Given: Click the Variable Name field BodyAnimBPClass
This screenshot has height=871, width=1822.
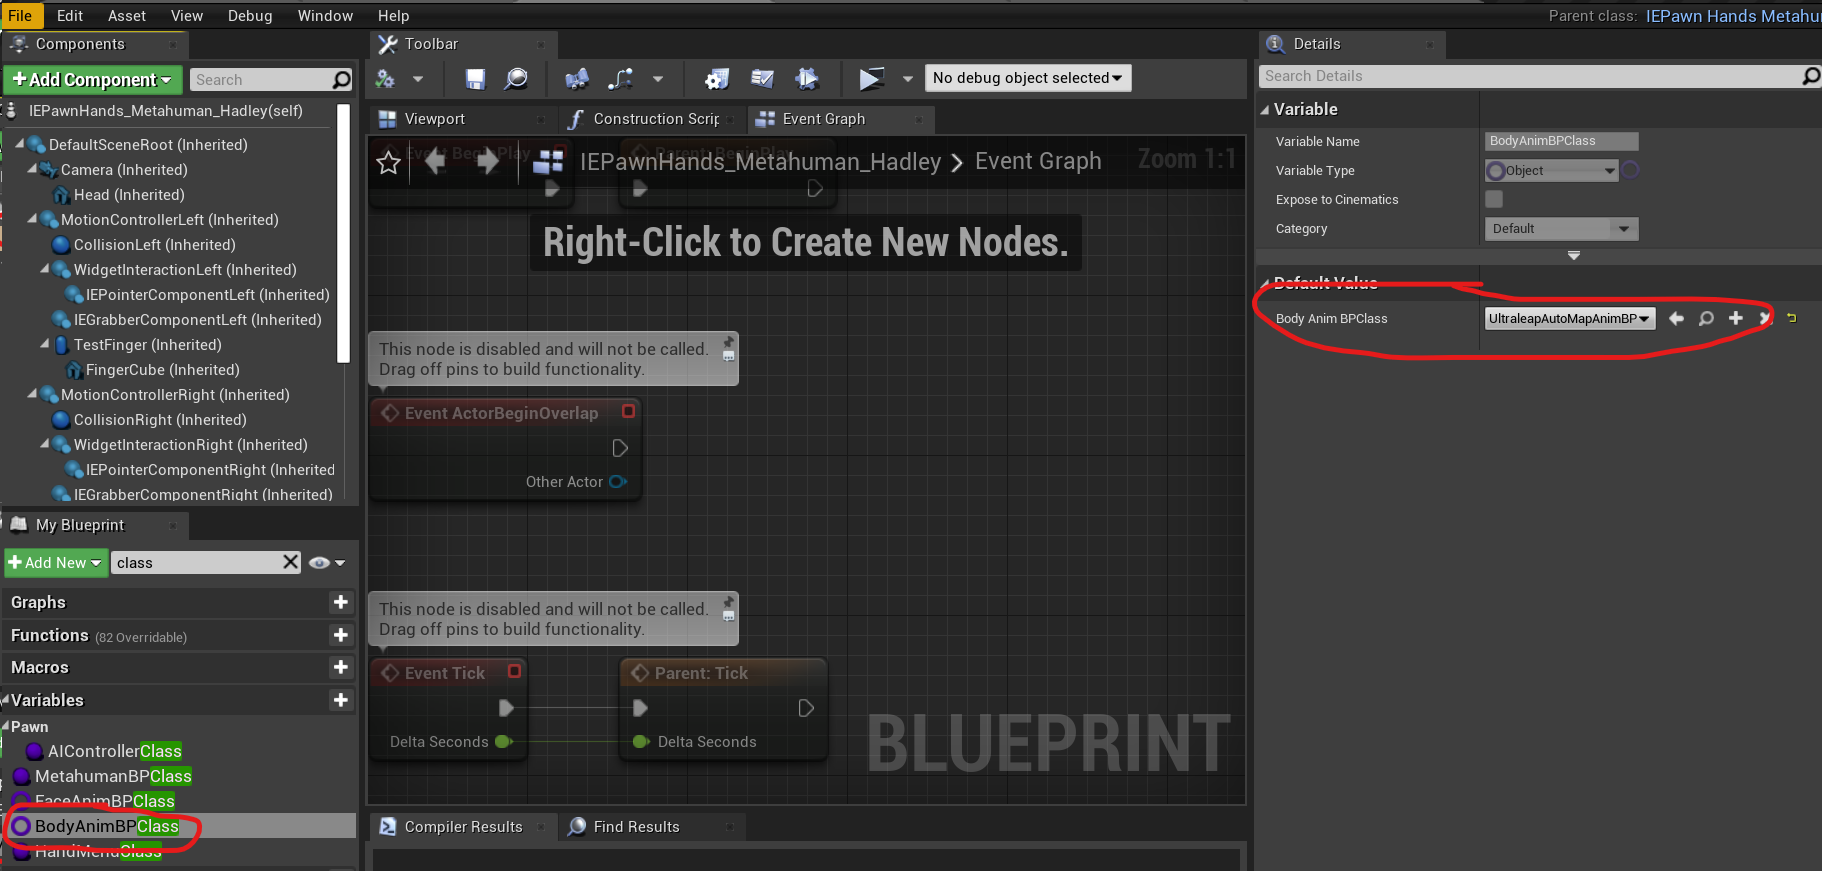Looking at the screenshot, I should click(1561, 141).
